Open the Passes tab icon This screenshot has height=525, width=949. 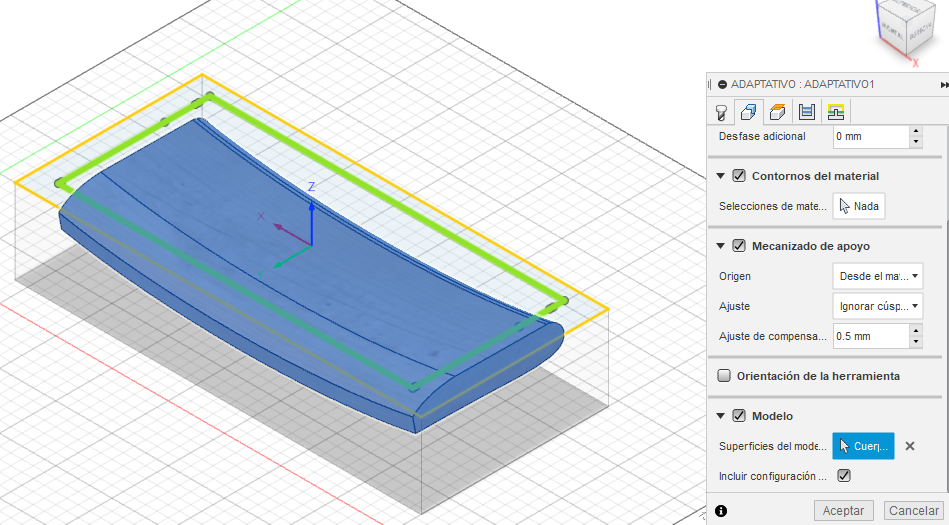click(x=806, y=112)
